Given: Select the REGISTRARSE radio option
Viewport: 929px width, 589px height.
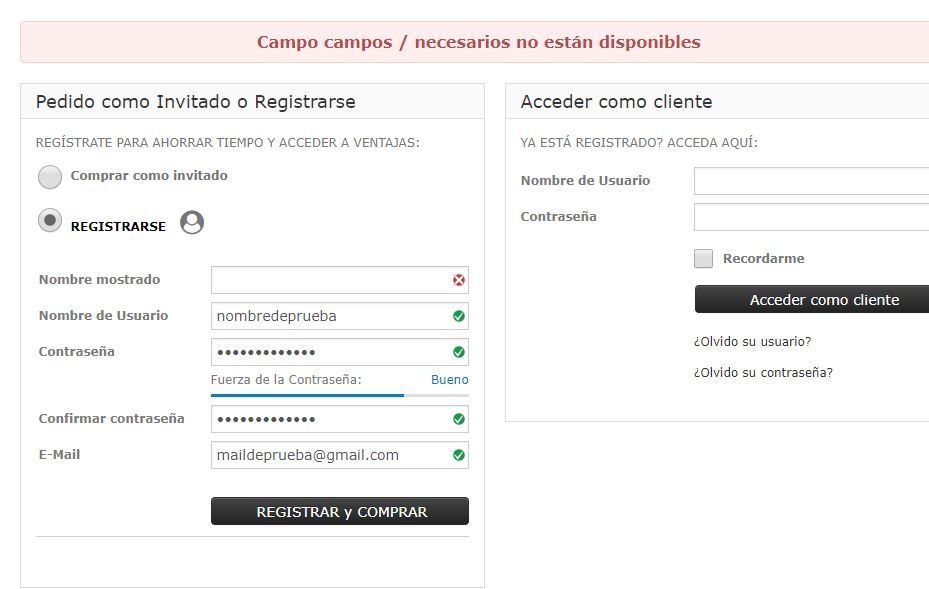Looking at the screenshot, I should point(50,220).
